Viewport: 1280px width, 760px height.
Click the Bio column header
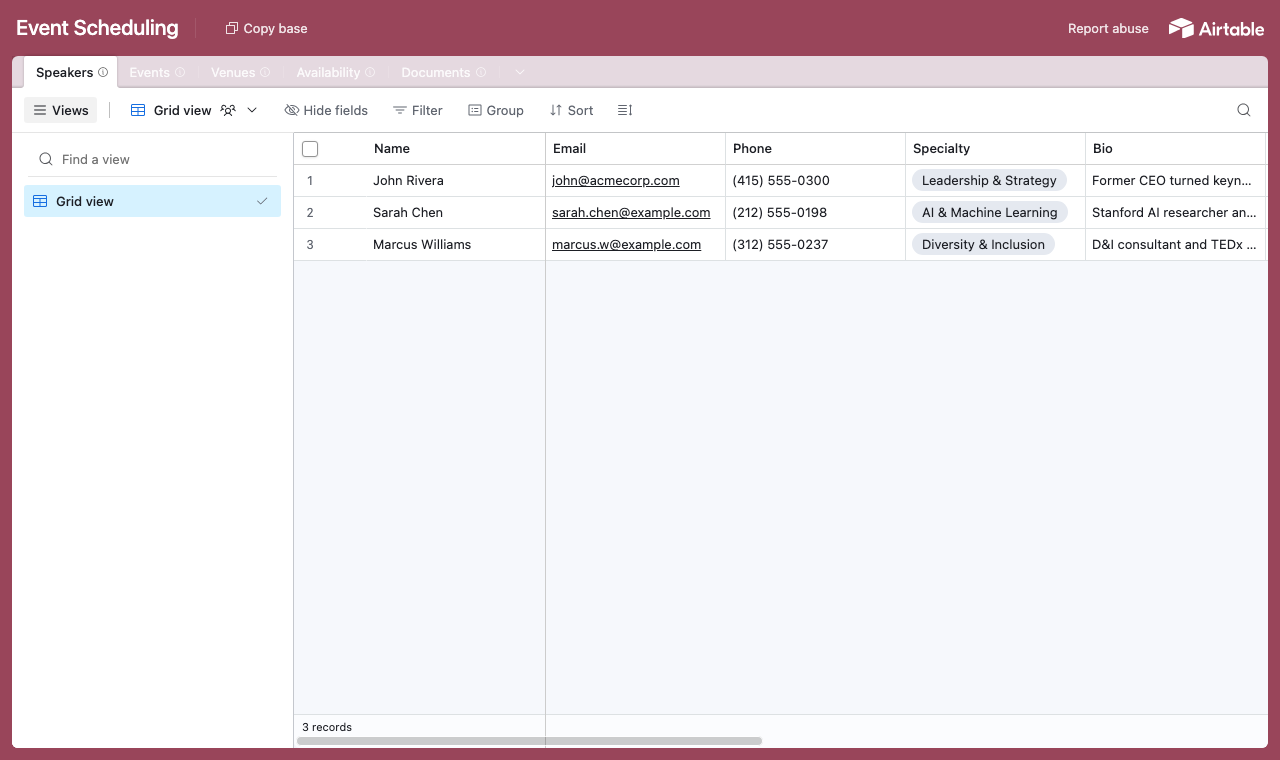(1175, 148)
